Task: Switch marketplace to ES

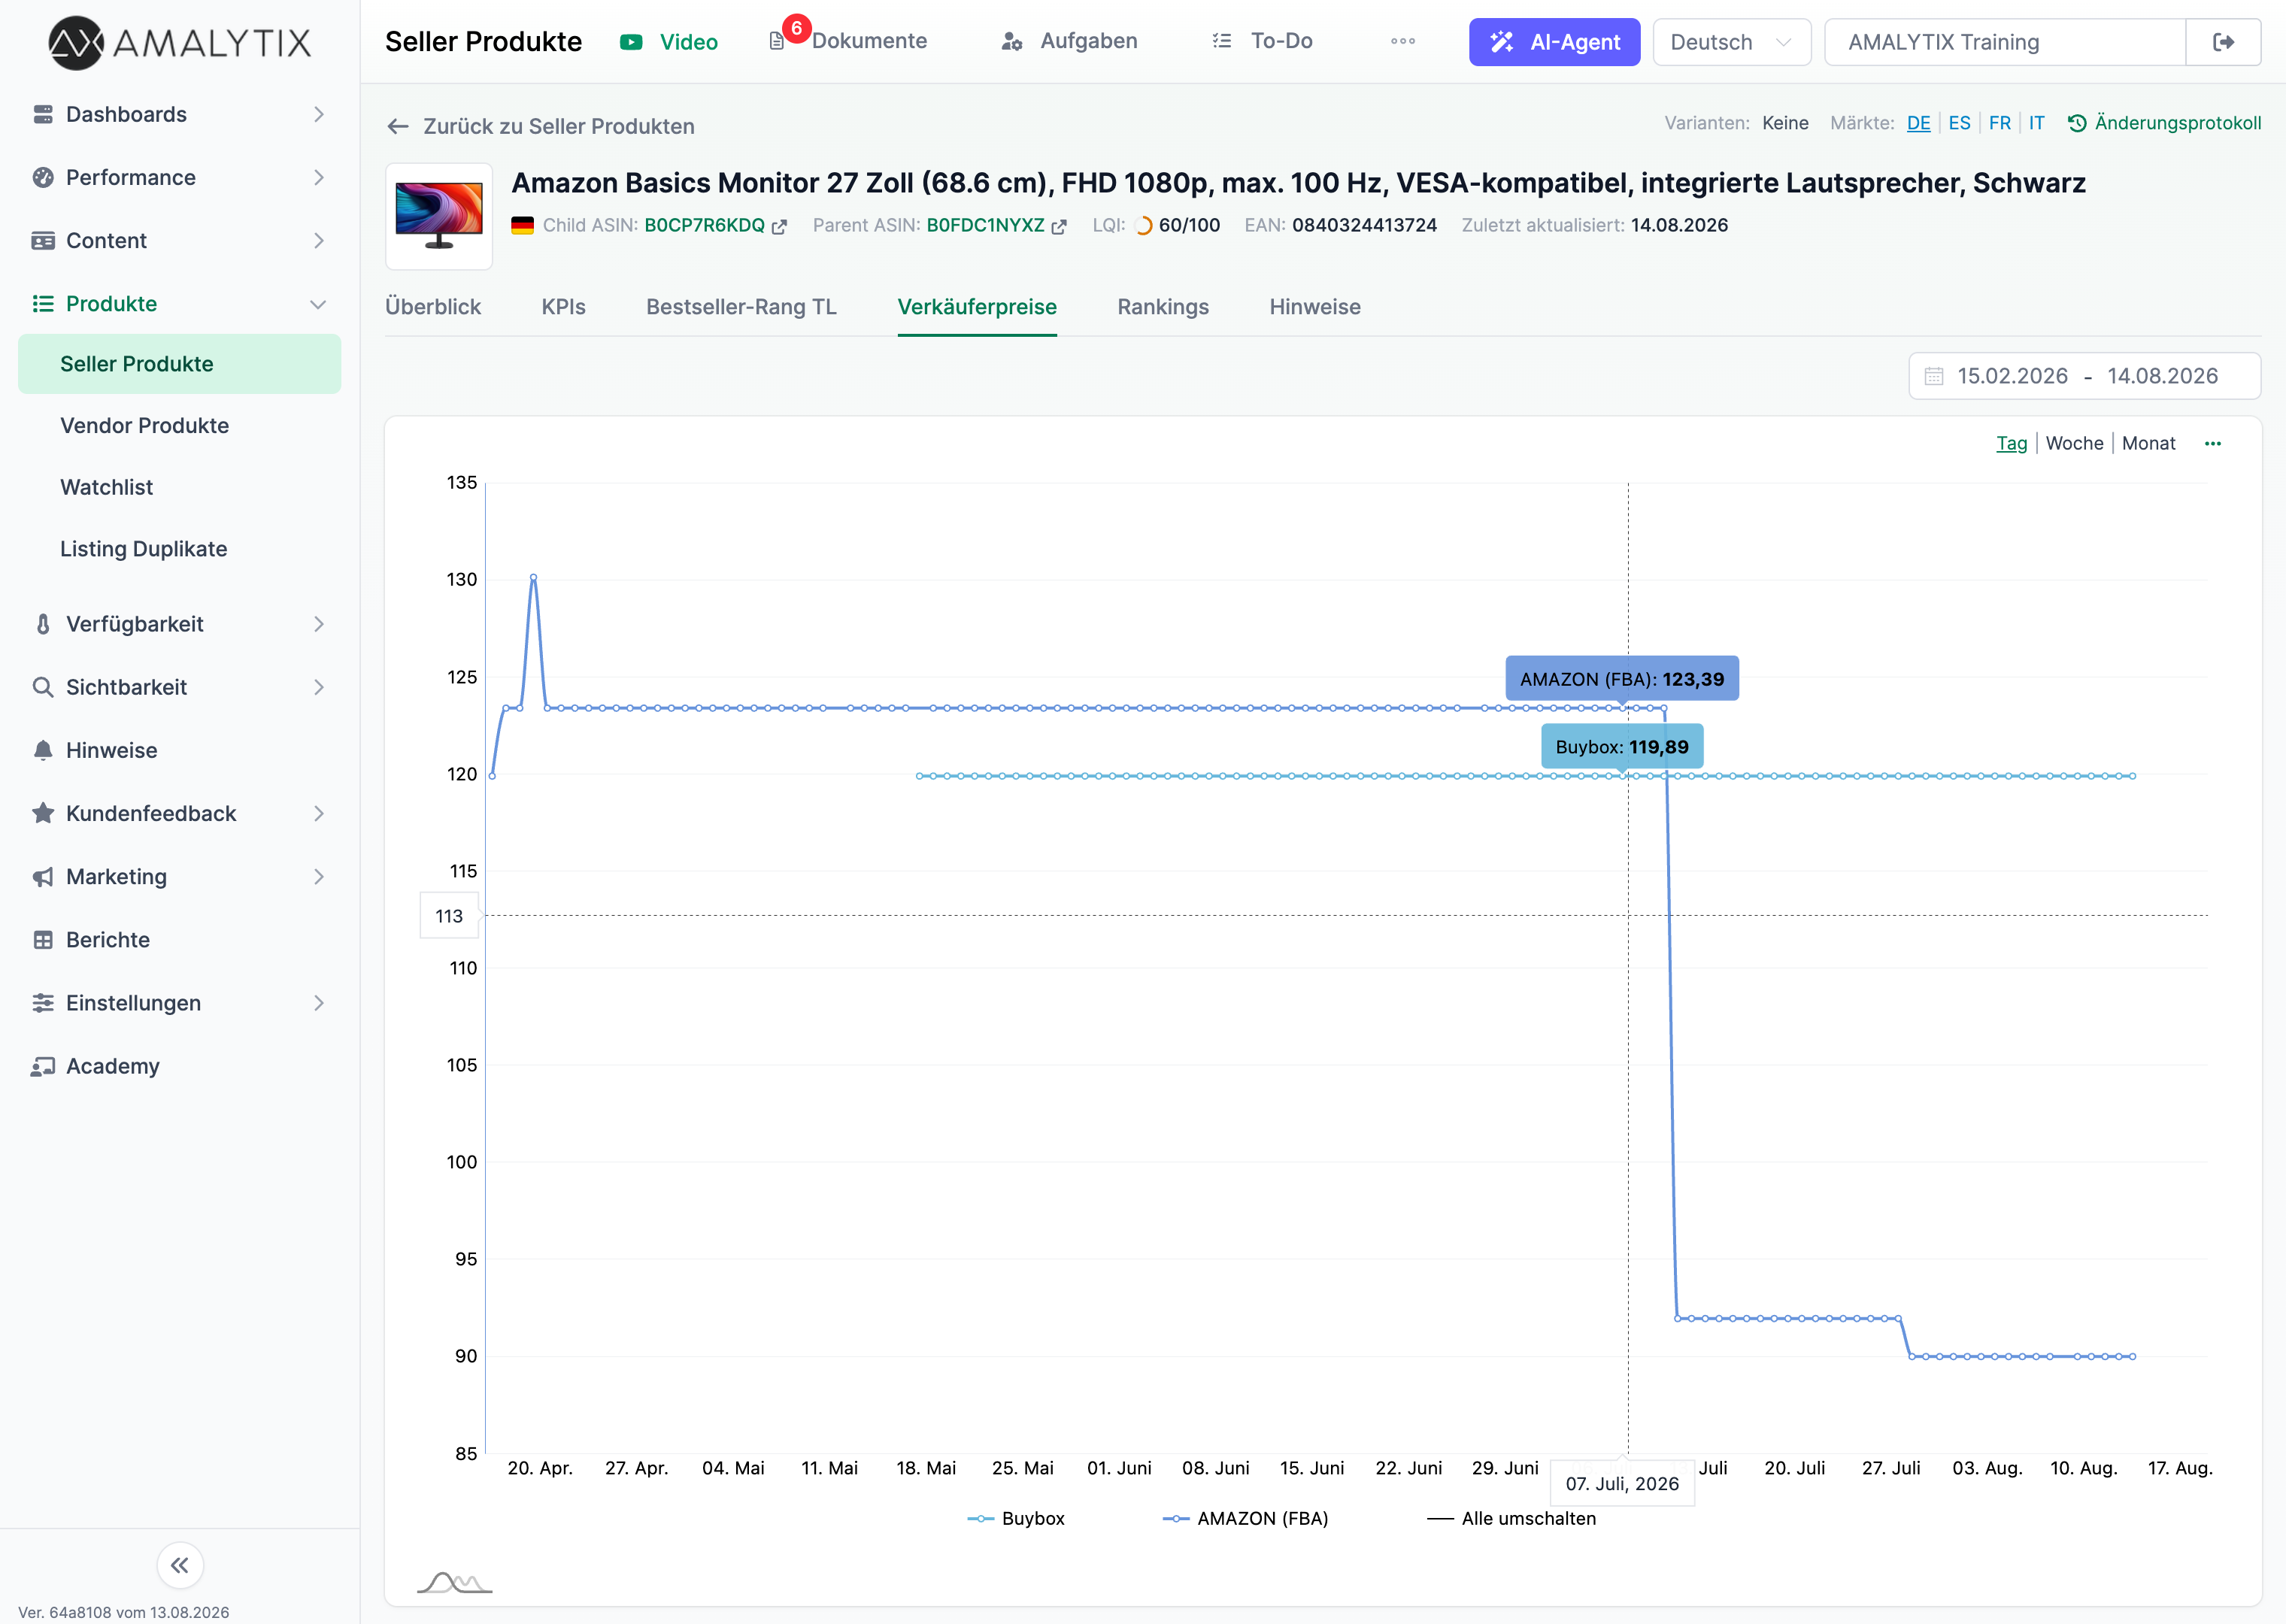Action: tap(1959, 123)
